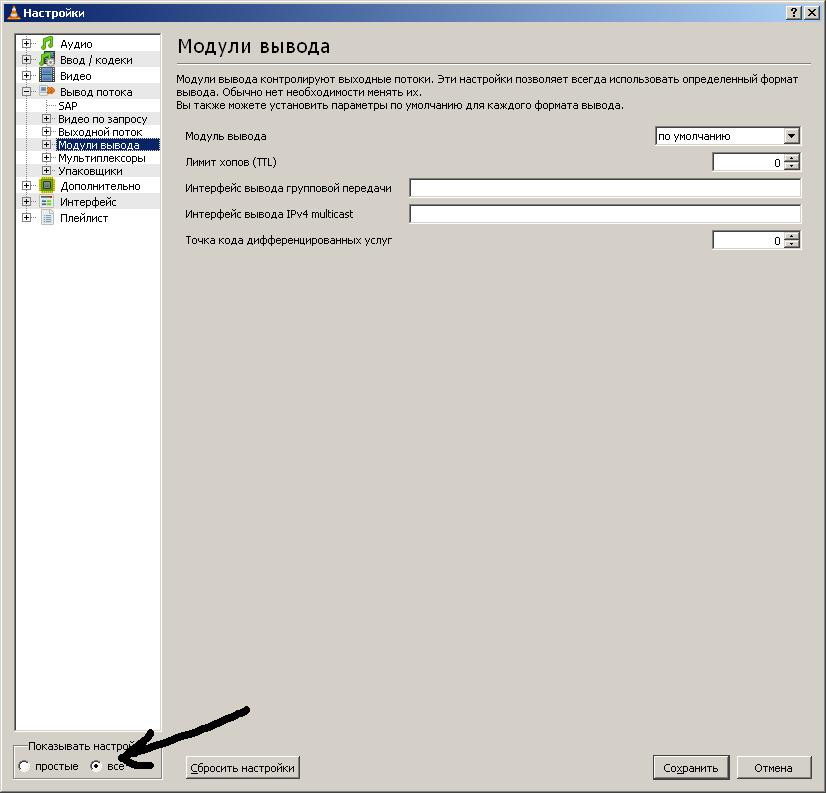Click the Интерфейс icon in tree
The height and width of the screenshot is (793, 826).
point(47,202)
